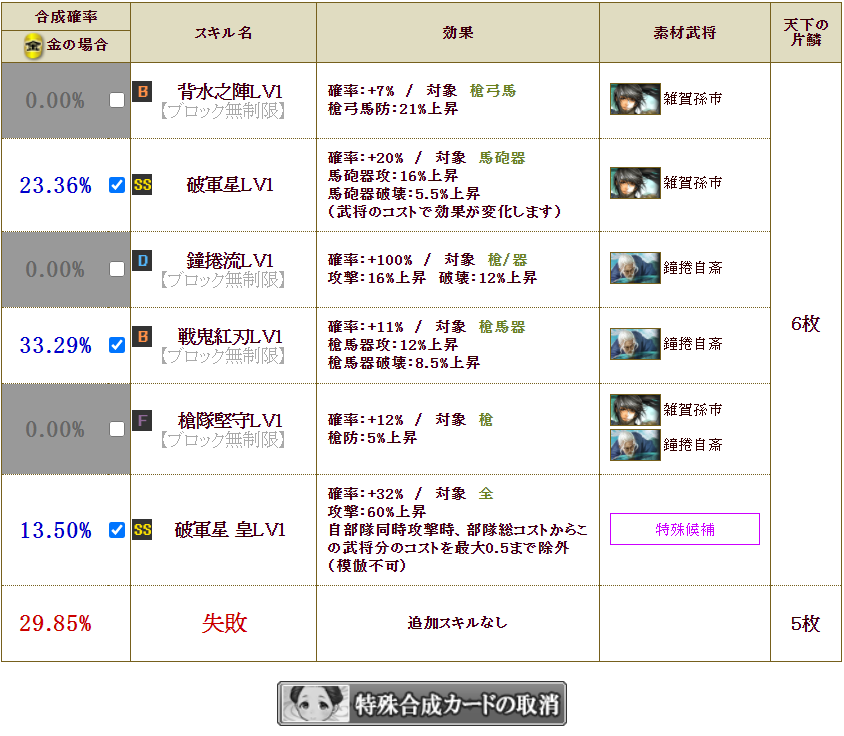Click the 合成確率 column header
Screen dimensions: 844x736
66,17
